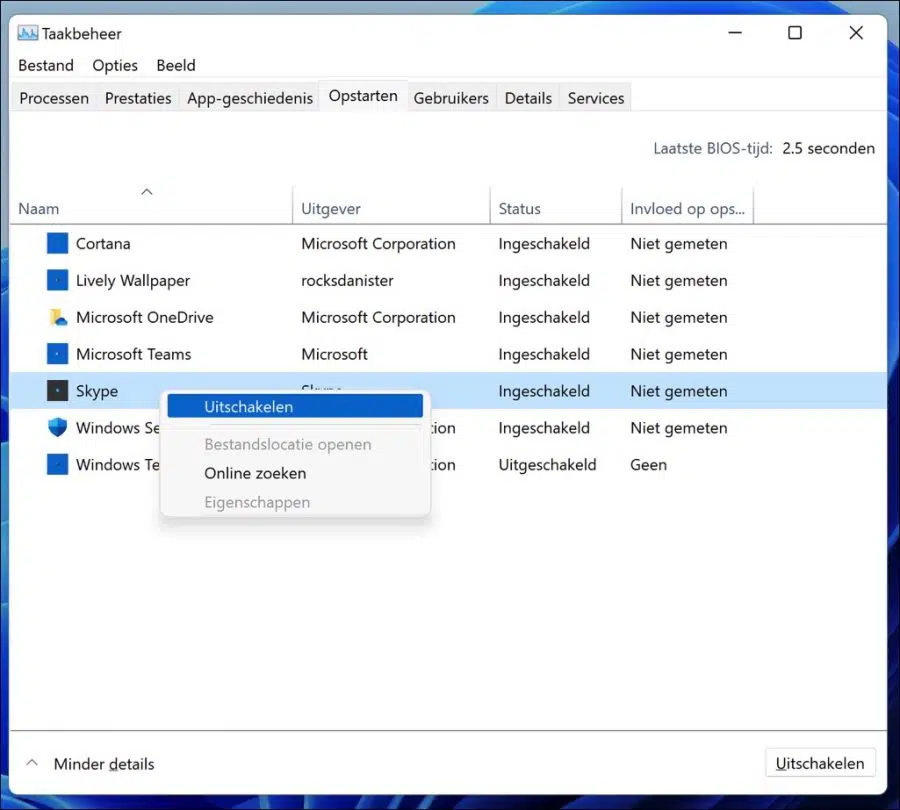The height and width of the screenshot is (810, 900).
Task: Click the 2.5 seconden BIOS time value
Action: coord(828,148)
